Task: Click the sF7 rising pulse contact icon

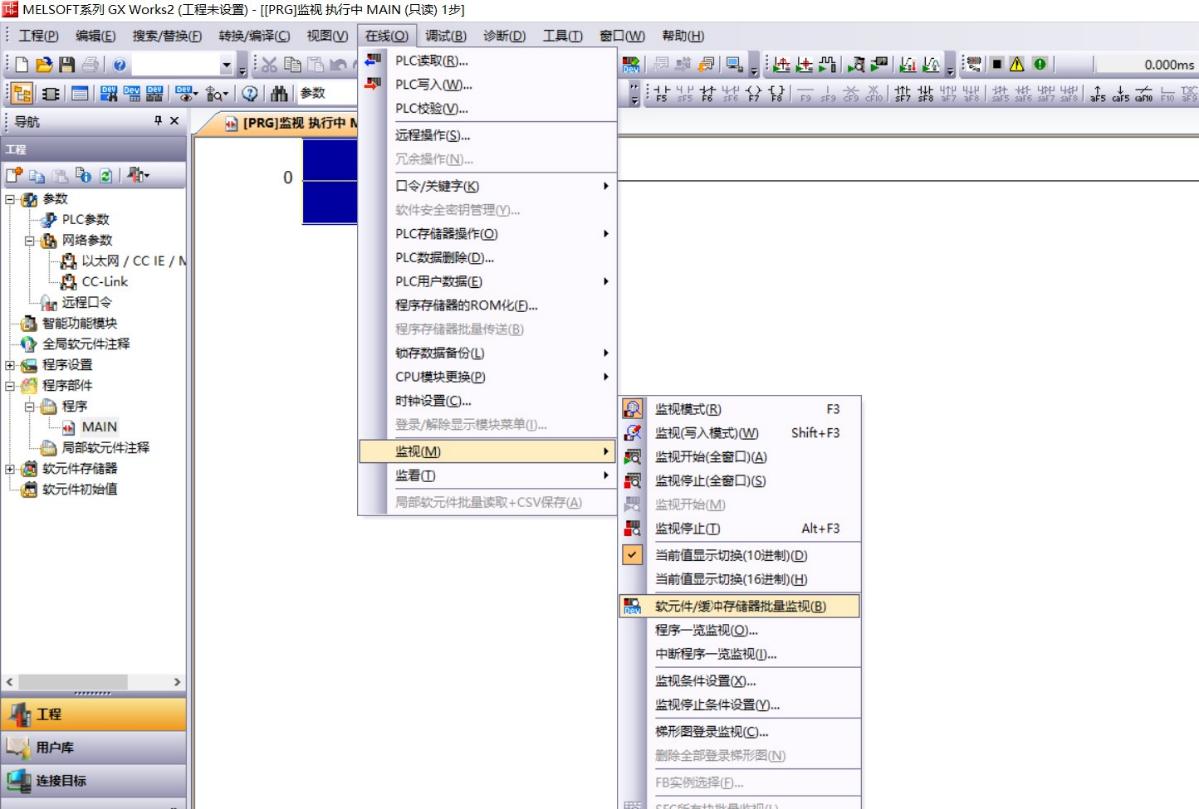Action: pyautogui.click(x=902, y=93)
